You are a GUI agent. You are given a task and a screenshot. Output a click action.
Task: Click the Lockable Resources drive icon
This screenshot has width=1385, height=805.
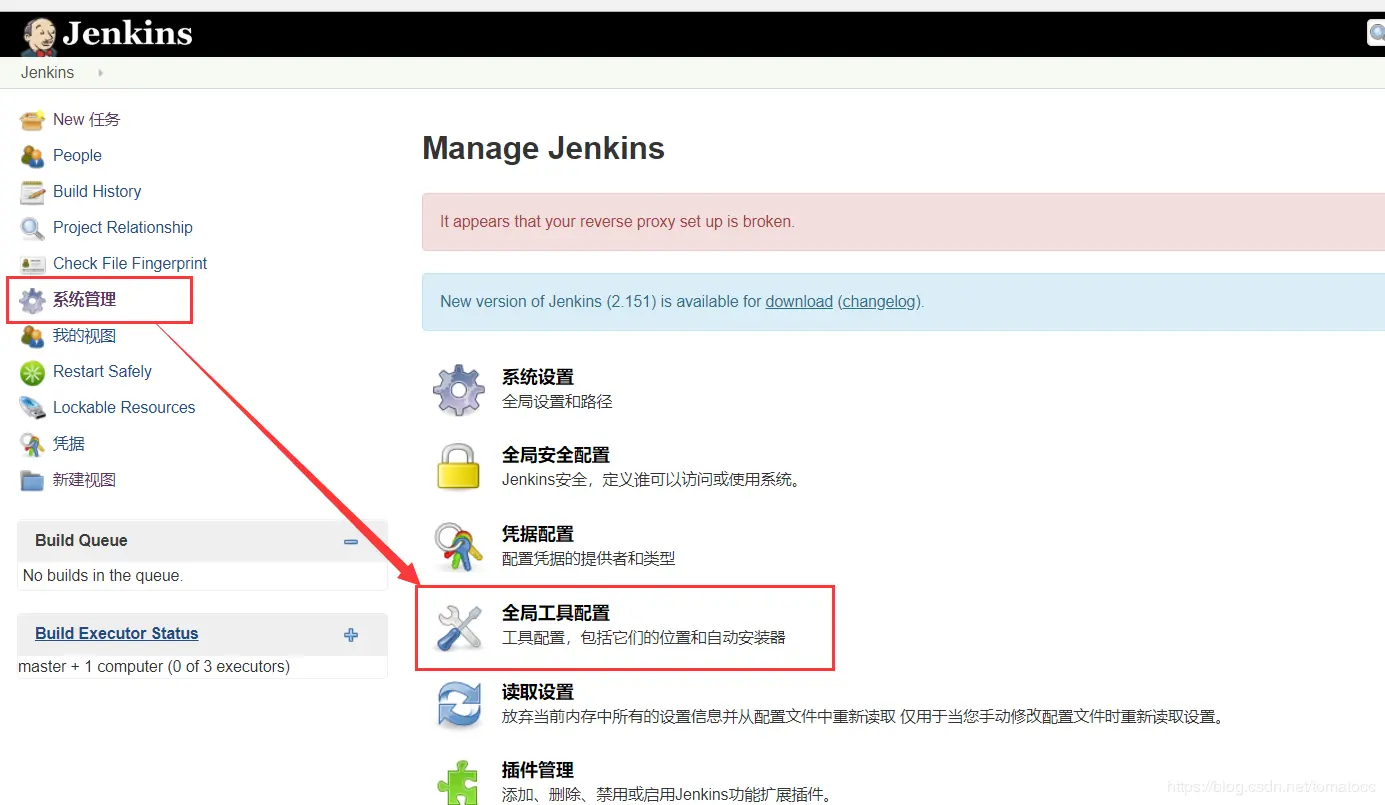coord(33,408)
